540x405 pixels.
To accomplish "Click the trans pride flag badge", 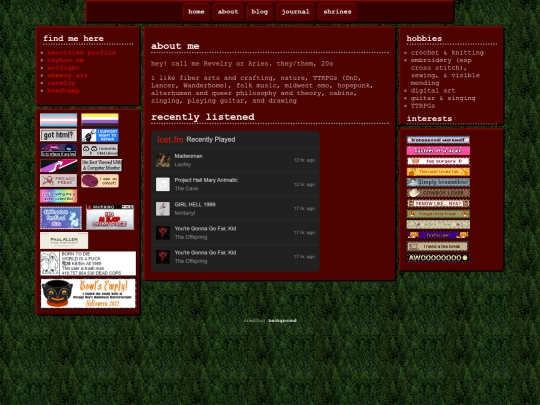I will pyautogui.click(x=59, y=120).
